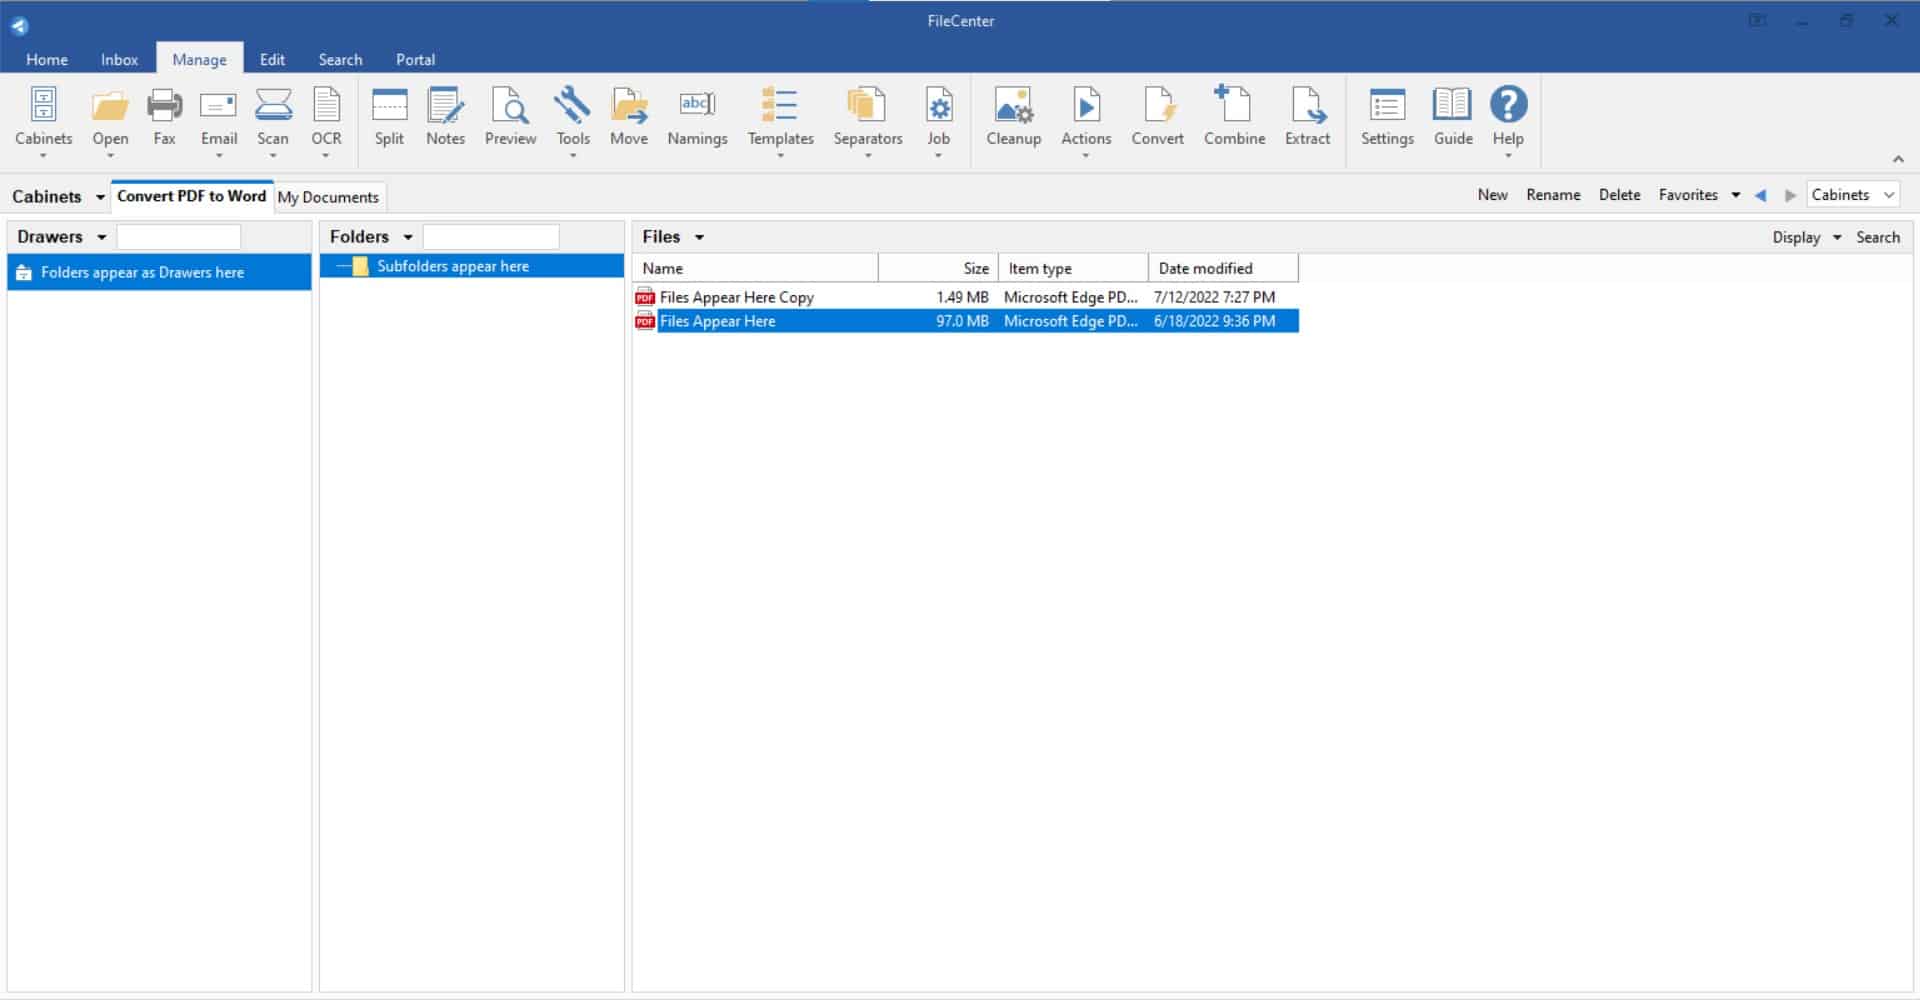
Task: Open the Tools wrench icon
Action: (x=572, y=105)
